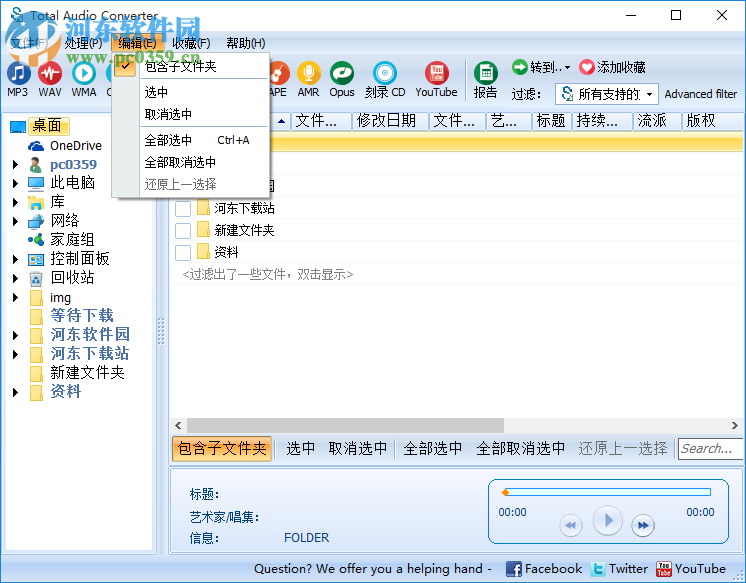Open Twitter link in status bar

click(619, 569)
